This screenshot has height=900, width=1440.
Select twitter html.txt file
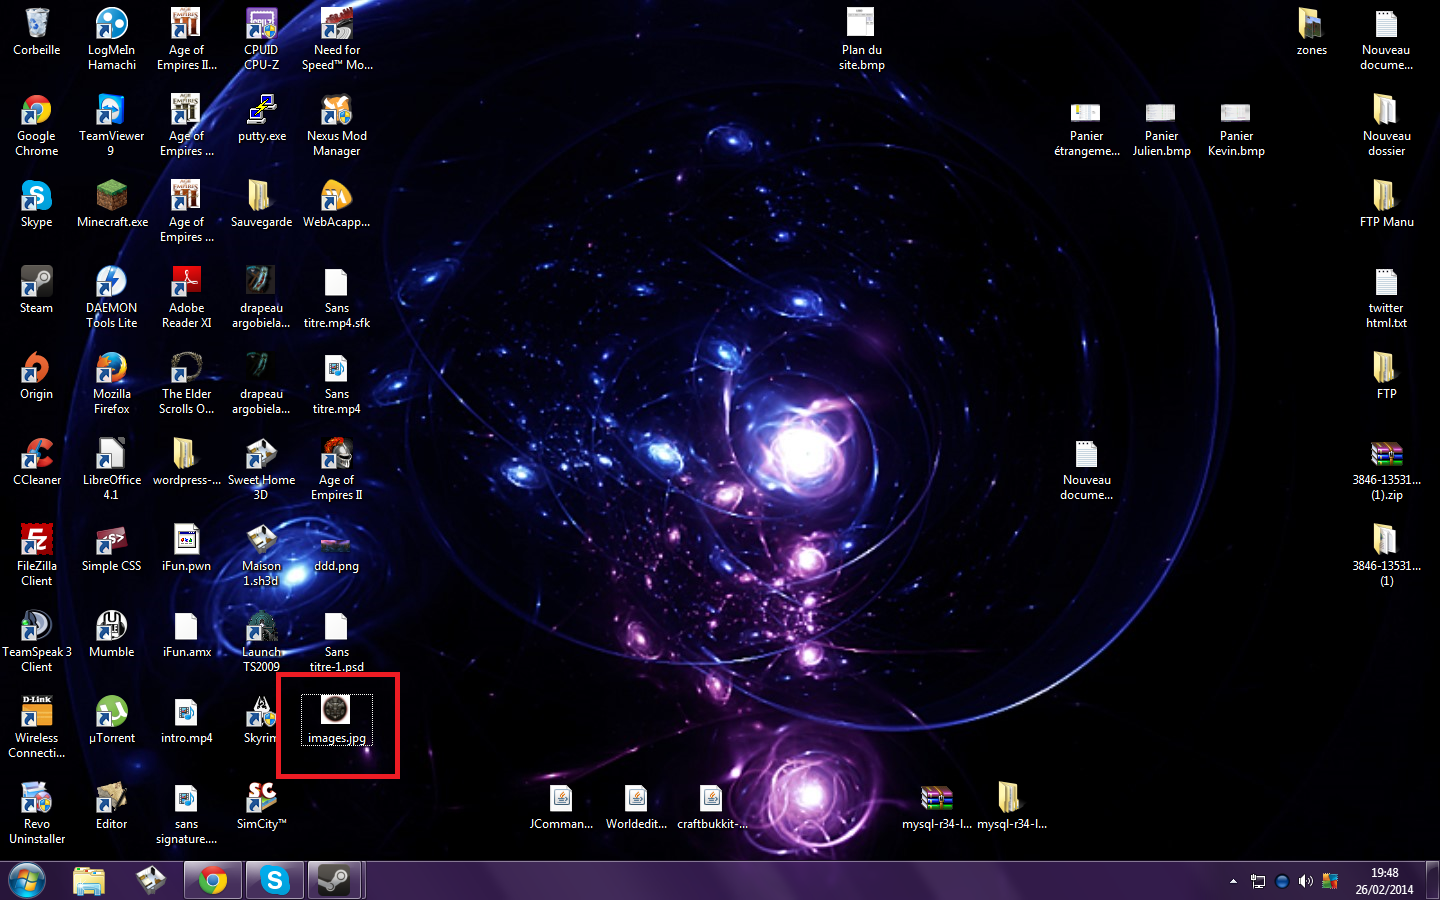click(1386, 297)
